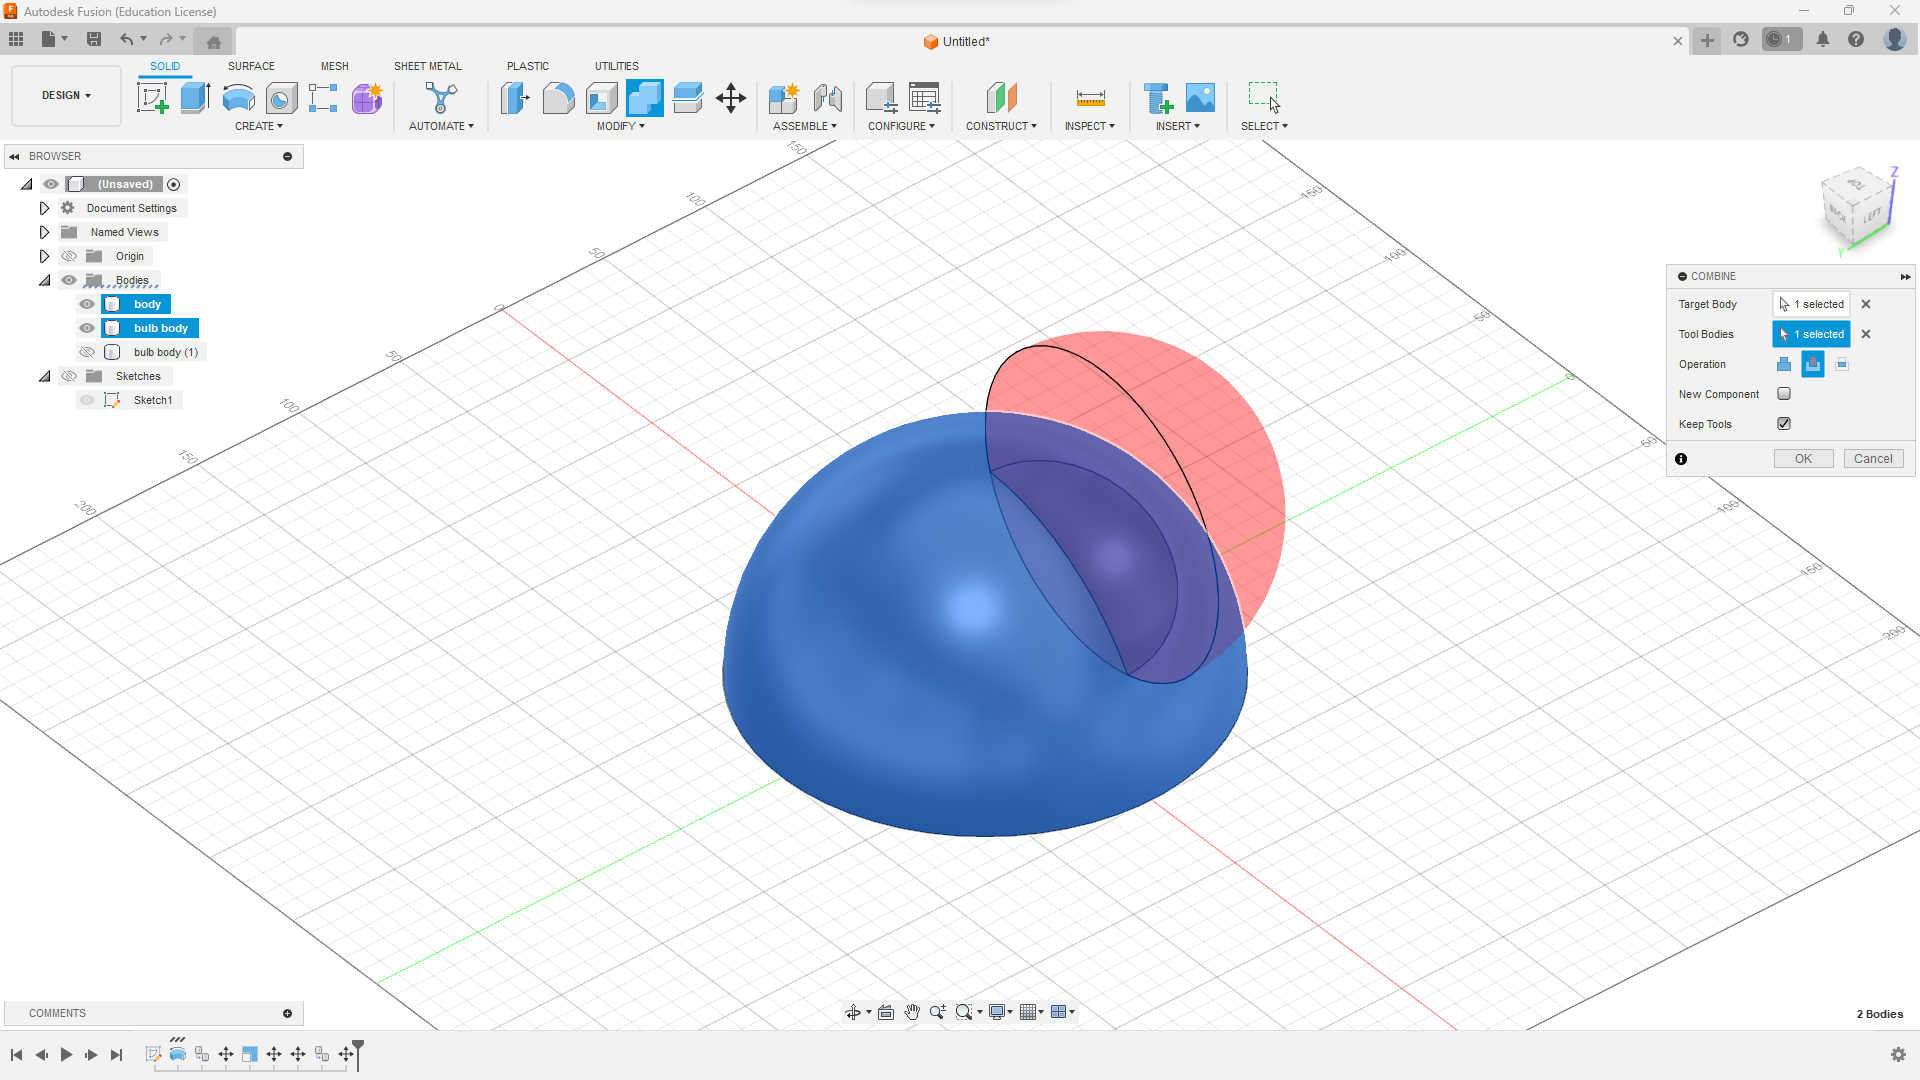Play the timeline
The height and width of the screenshot is (1080, 1920).
click(x=66, y=1055)
